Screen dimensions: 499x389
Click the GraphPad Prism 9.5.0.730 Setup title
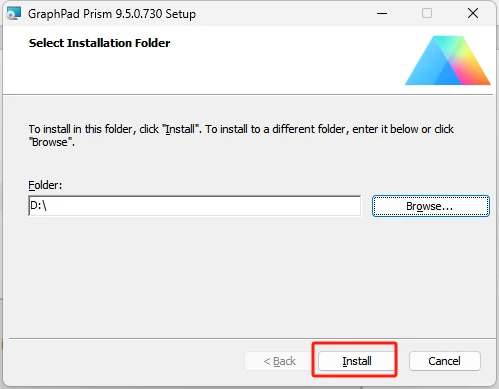[x=112, y=14]
